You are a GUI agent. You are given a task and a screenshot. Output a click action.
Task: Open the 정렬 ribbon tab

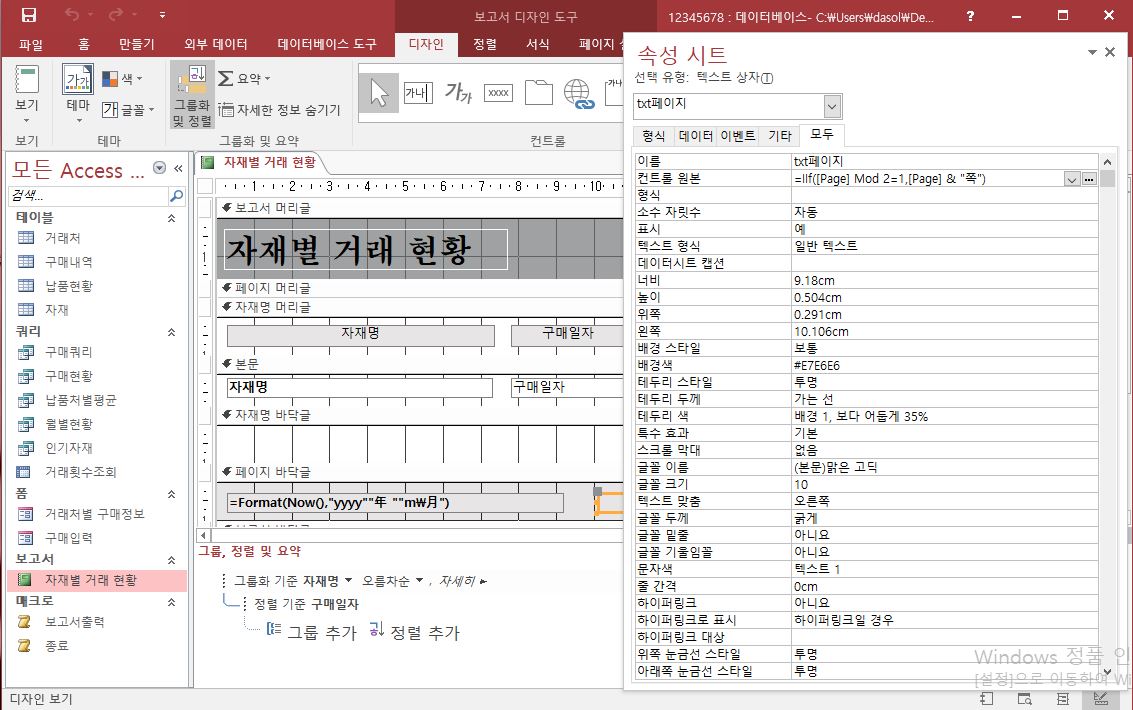pyautogui.click(x=484, y=44)
